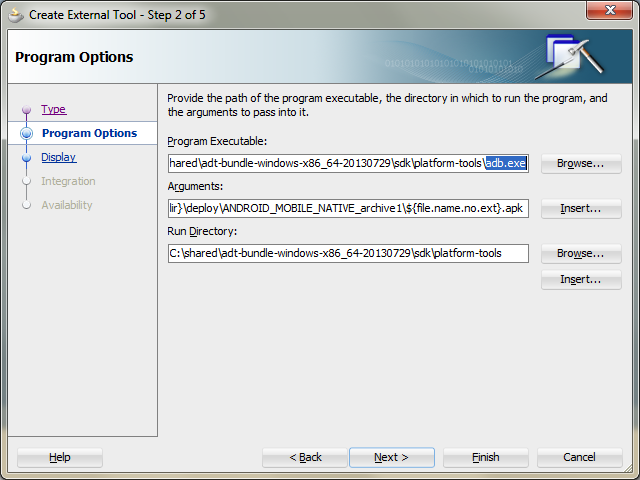Click the instruction text about program executable
The image size is (640, 480).
point(387,105)
